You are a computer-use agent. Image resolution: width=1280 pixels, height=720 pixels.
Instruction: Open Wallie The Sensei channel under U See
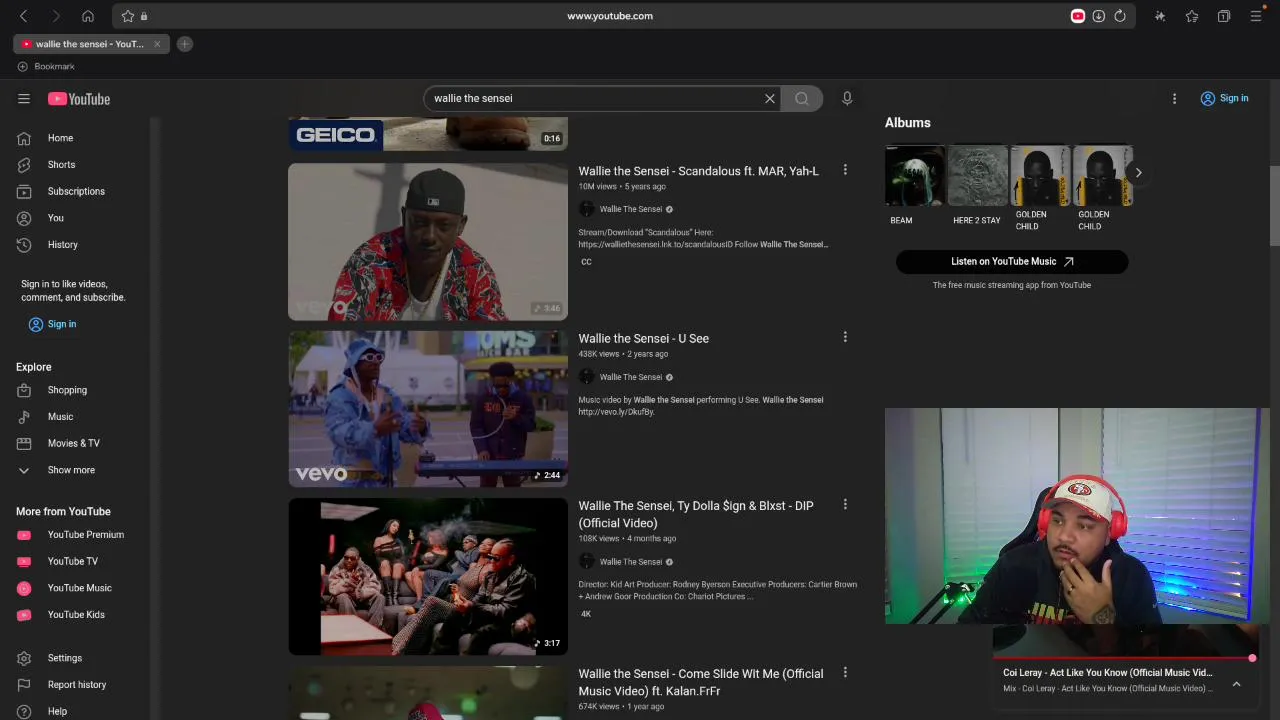630,377
